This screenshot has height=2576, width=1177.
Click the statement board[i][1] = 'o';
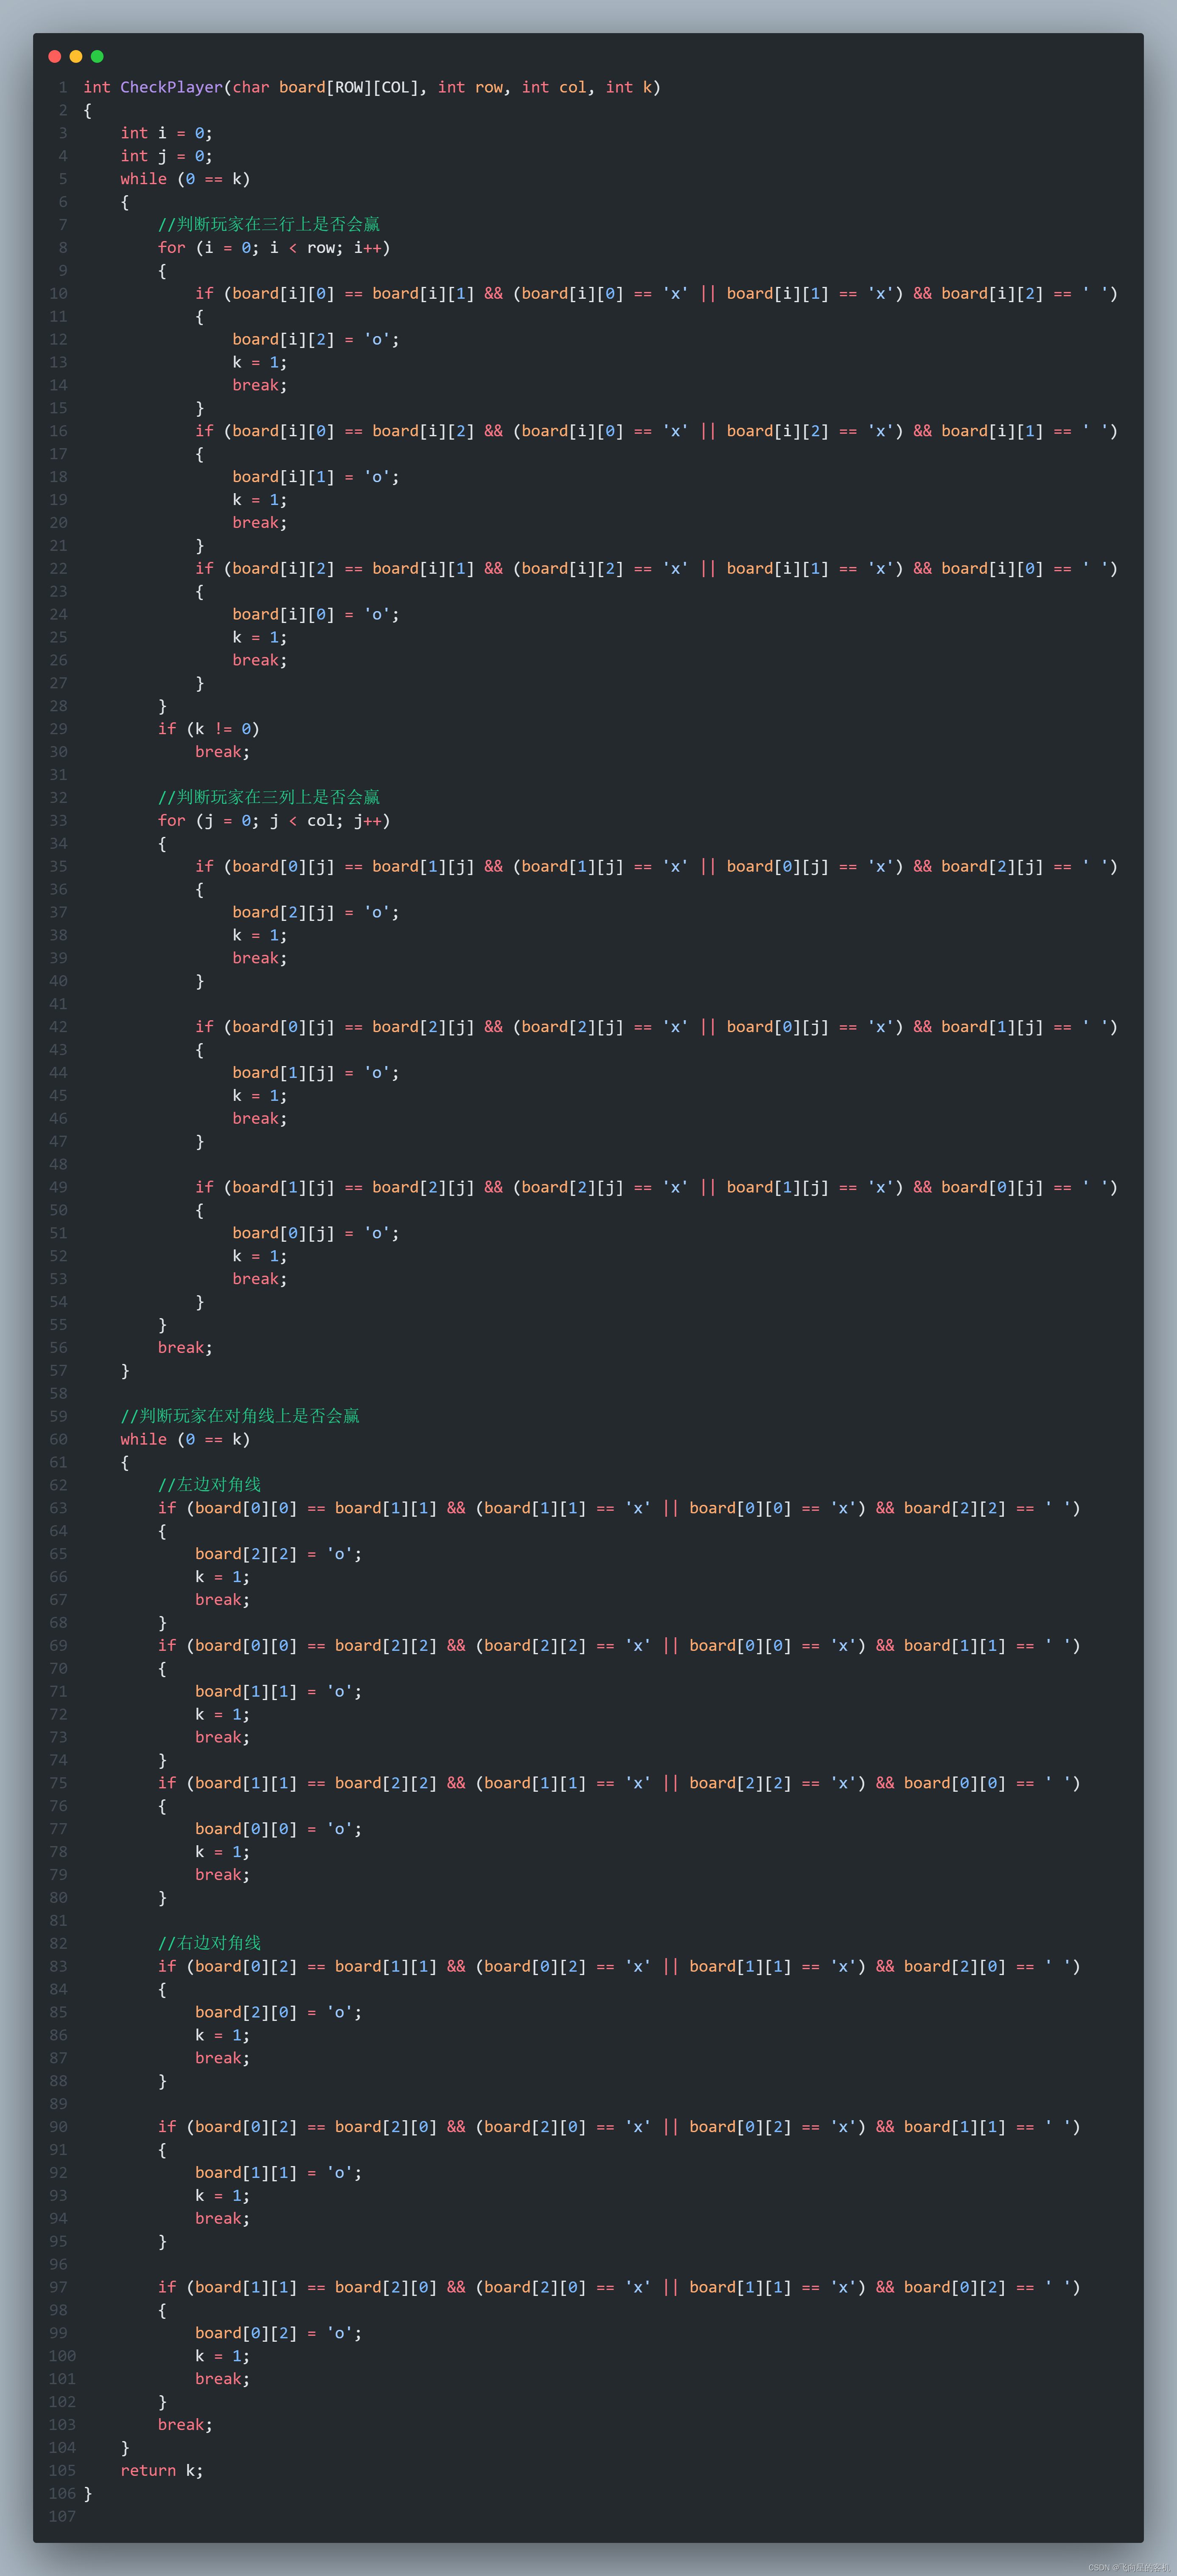(x=316, y=477)
